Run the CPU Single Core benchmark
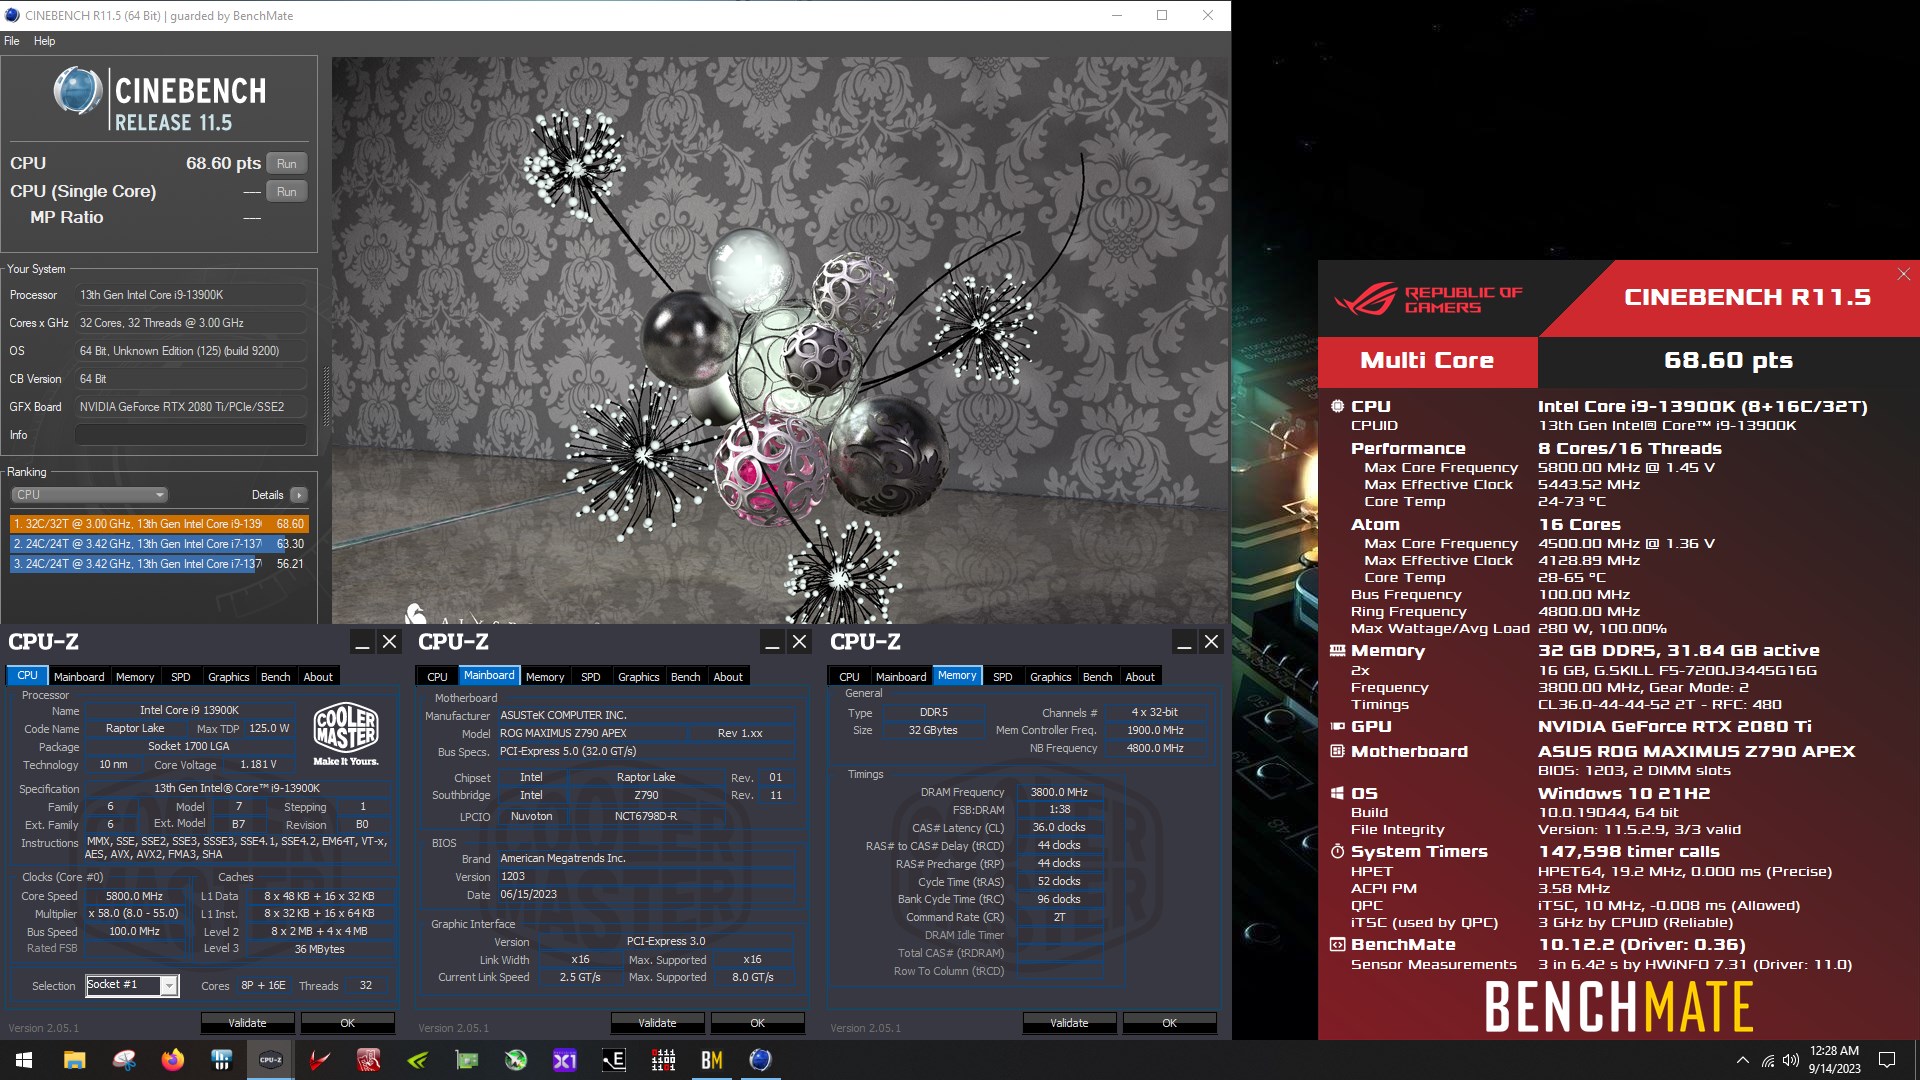 tap(287, 192)
